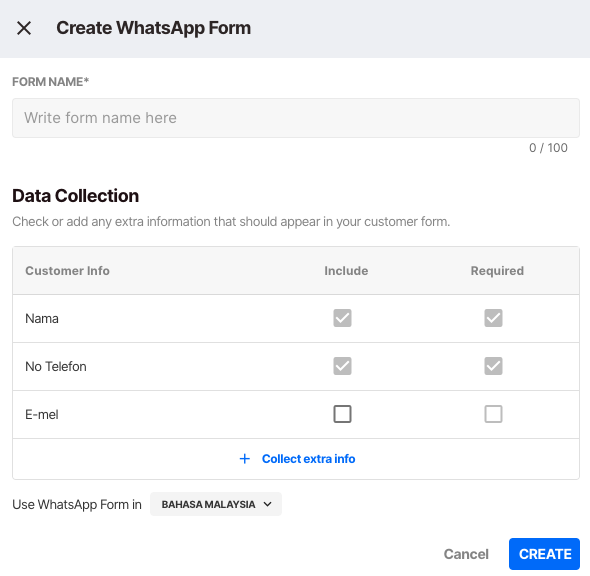Close the Create WhatsApp Form dialog
This screenshot has width=590, height=576.
pos(24,28)
